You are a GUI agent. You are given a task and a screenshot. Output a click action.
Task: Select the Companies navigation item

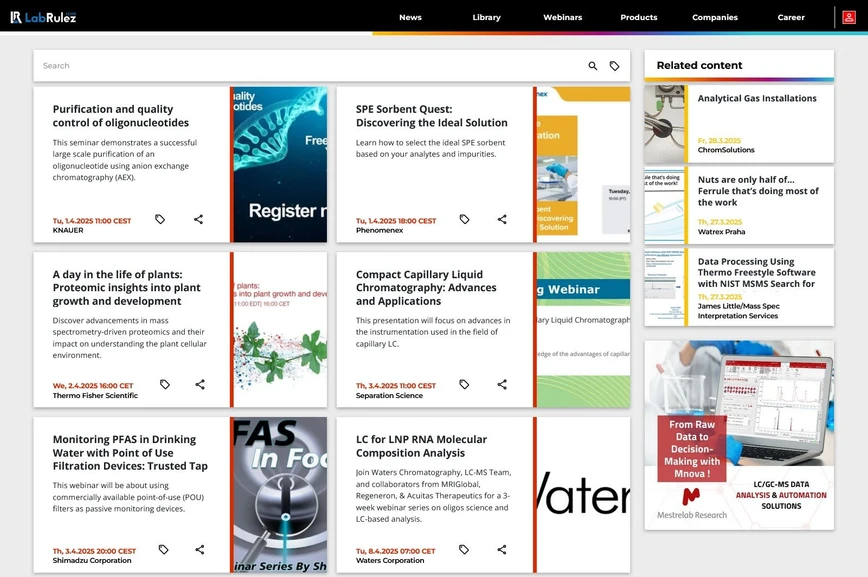pyautogui.click(x=714, y=17)
